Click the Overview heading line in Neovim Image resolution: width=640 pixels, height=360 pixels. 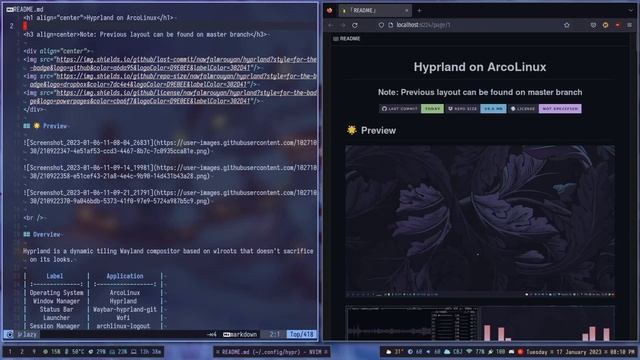[43, 235]
